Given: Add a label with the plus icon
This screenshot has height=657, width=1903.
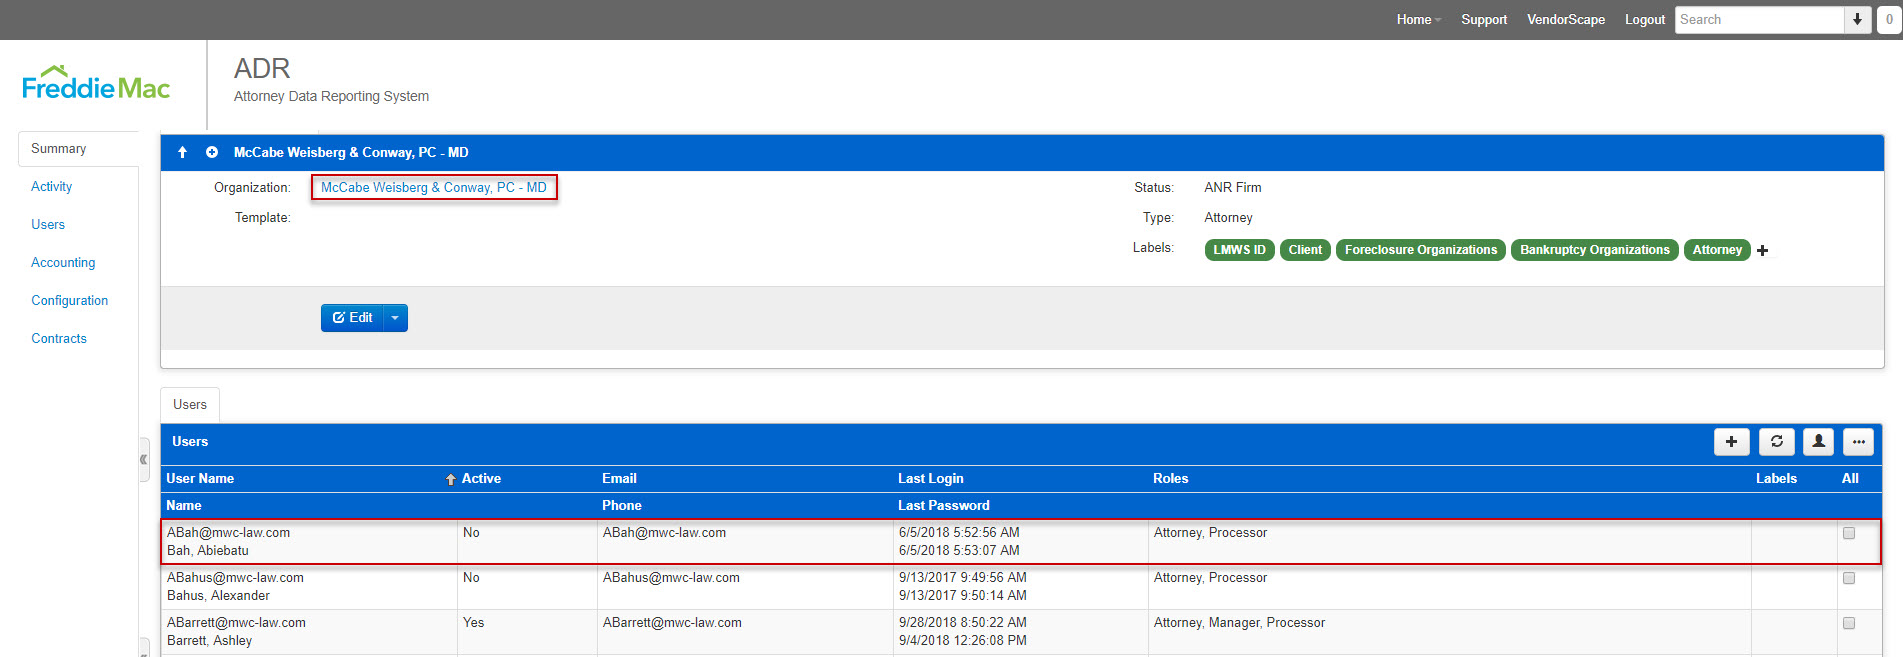Looking at the screenshot, I should click(x=1763, y=250).
